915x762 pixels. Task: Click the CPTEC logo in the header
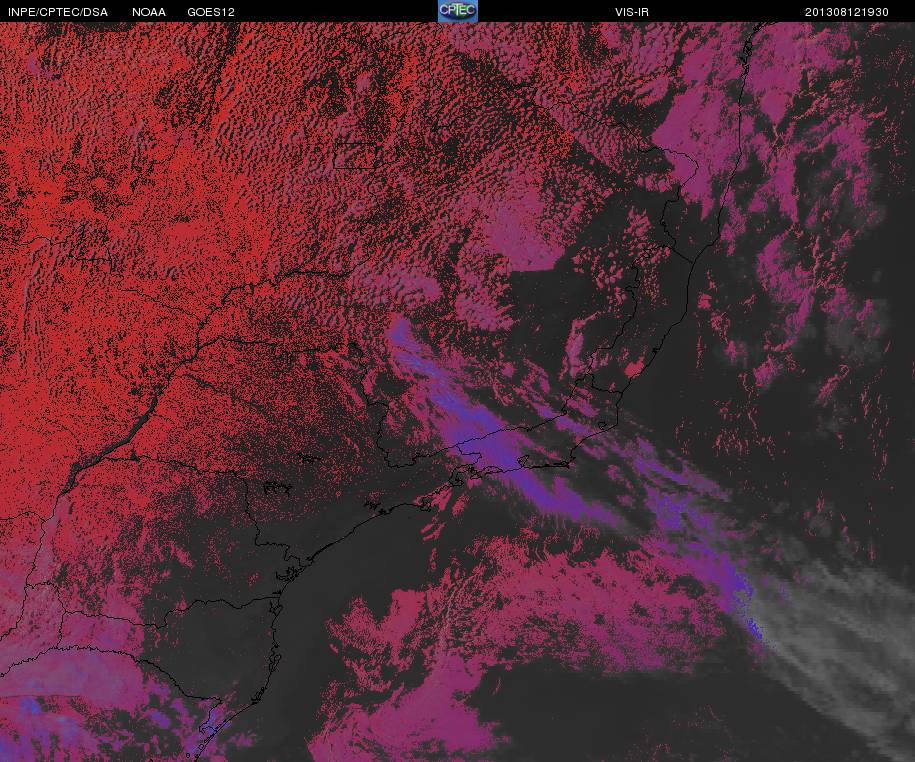(x=458, y=11)
